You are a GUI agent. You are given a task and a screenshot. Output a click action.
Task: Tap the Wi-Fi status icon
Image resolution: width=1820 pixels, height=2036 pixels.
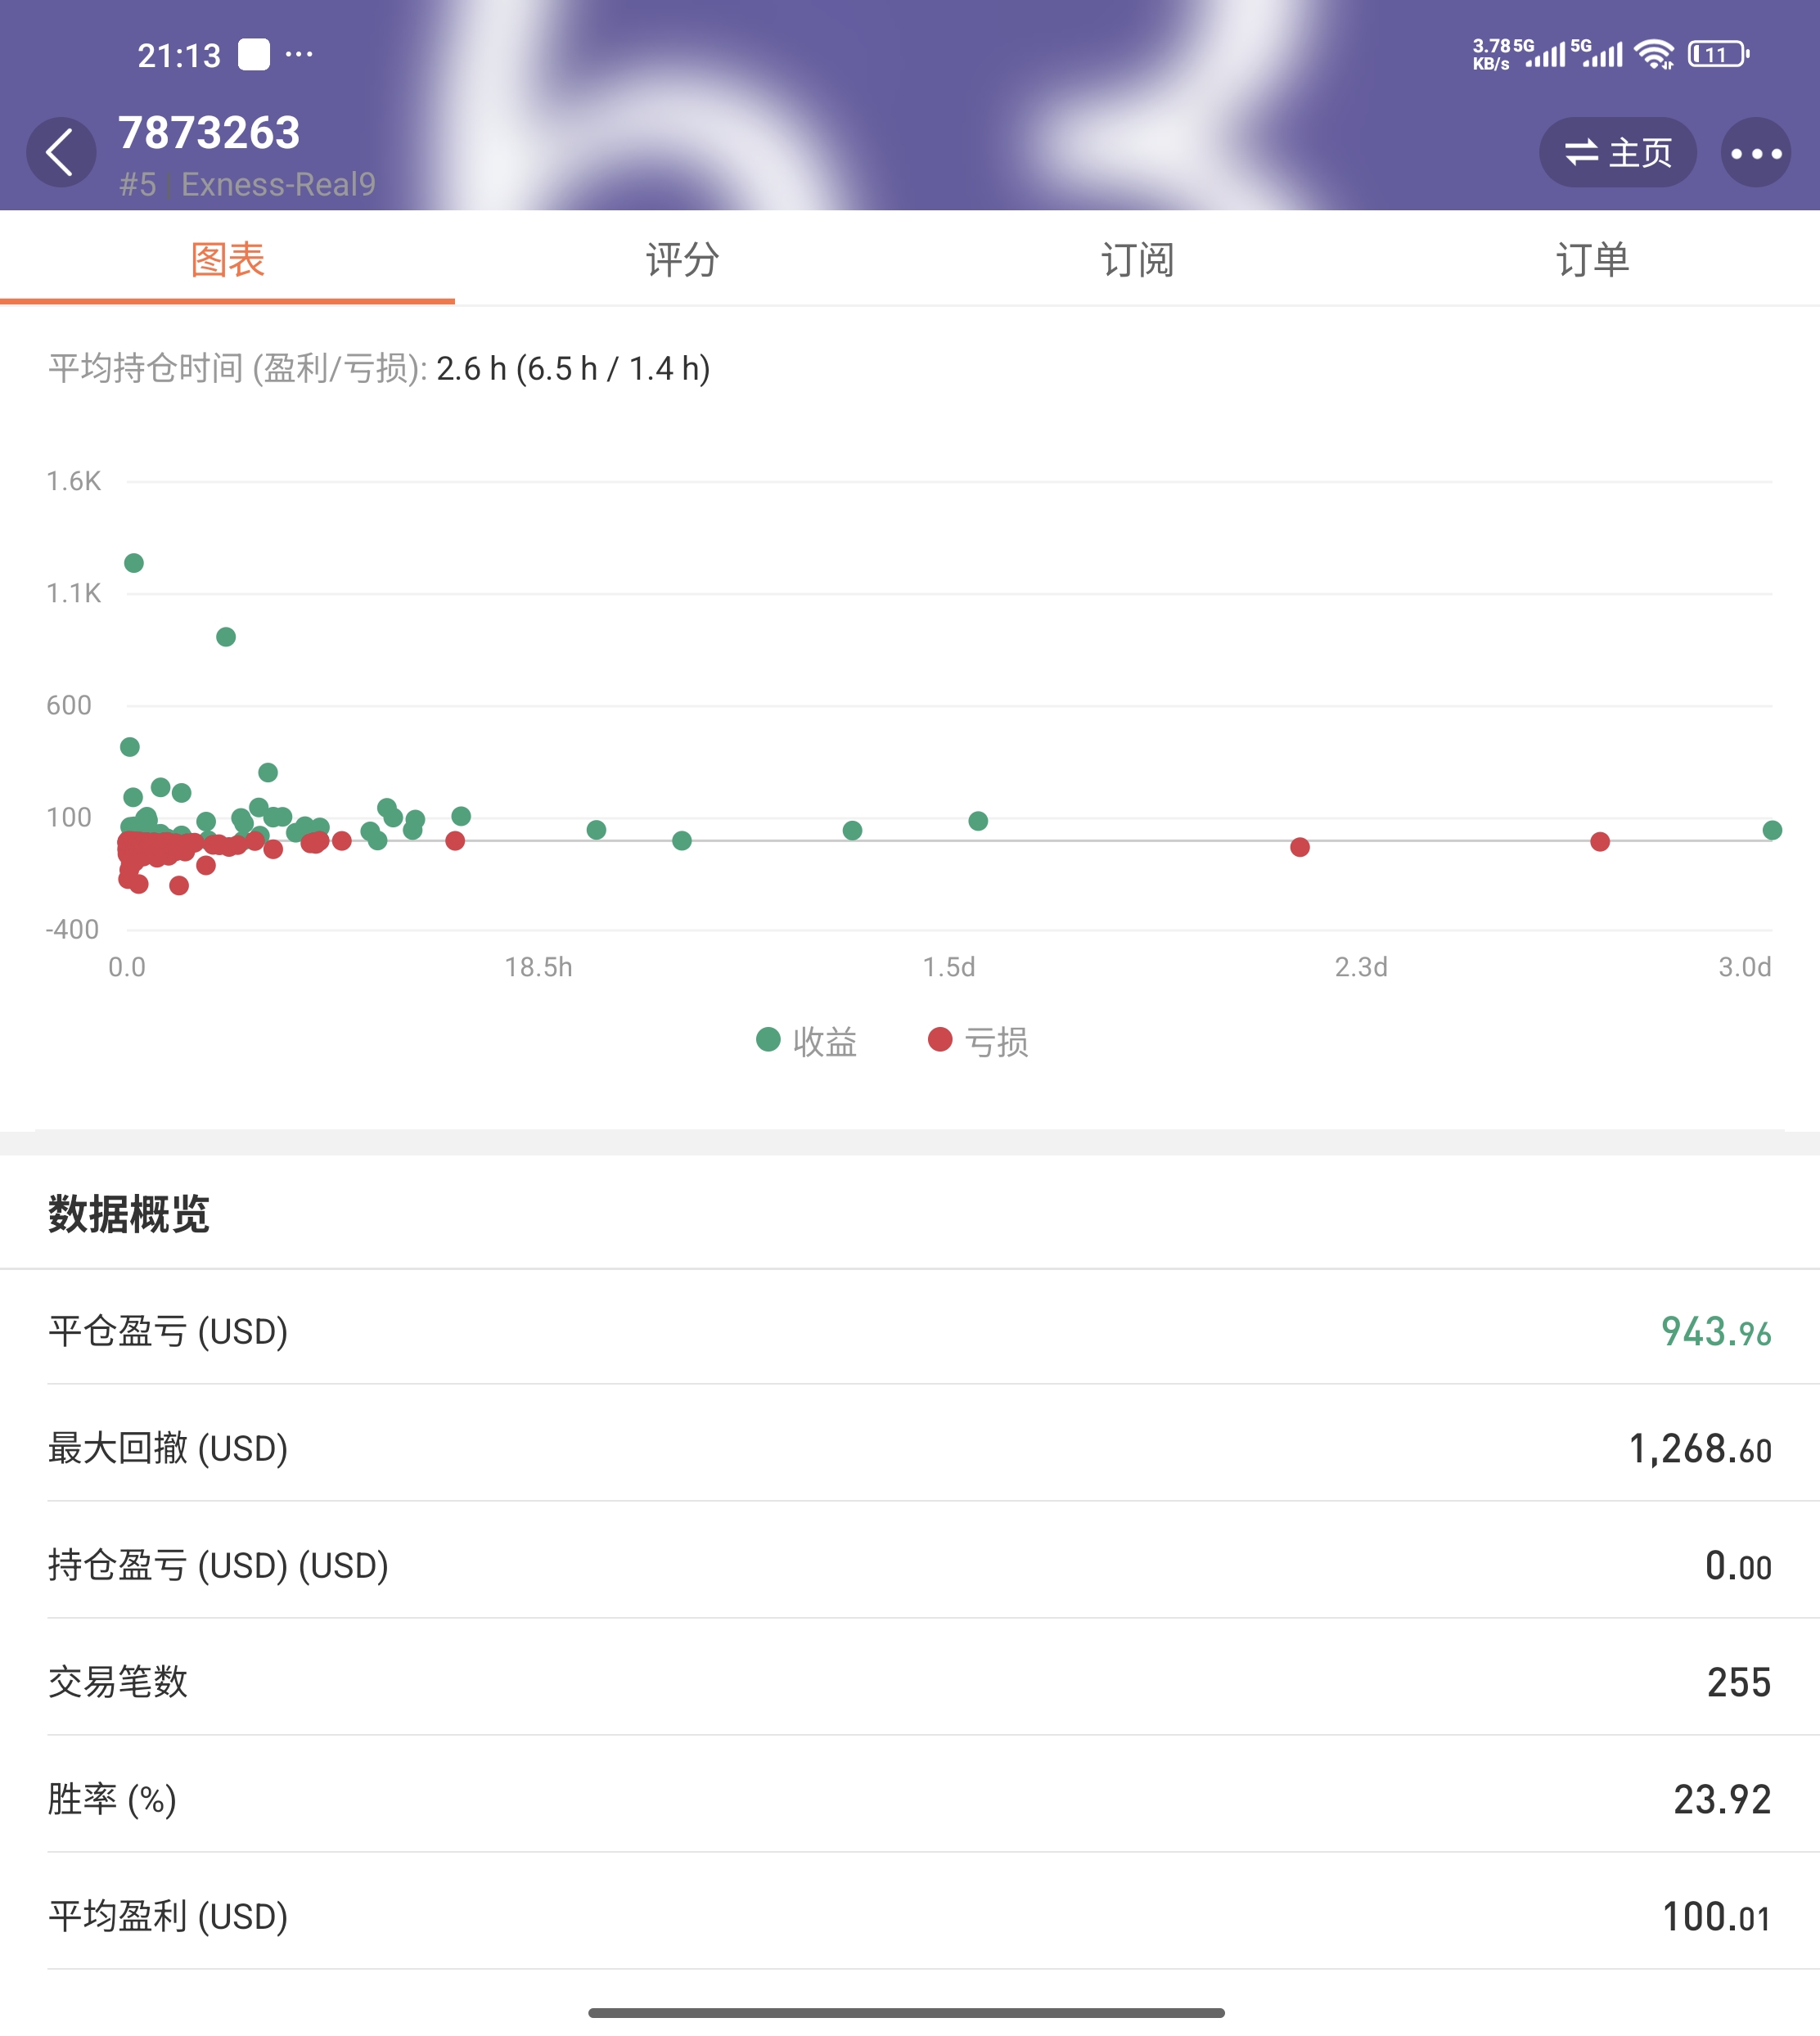click(1654, 55)
